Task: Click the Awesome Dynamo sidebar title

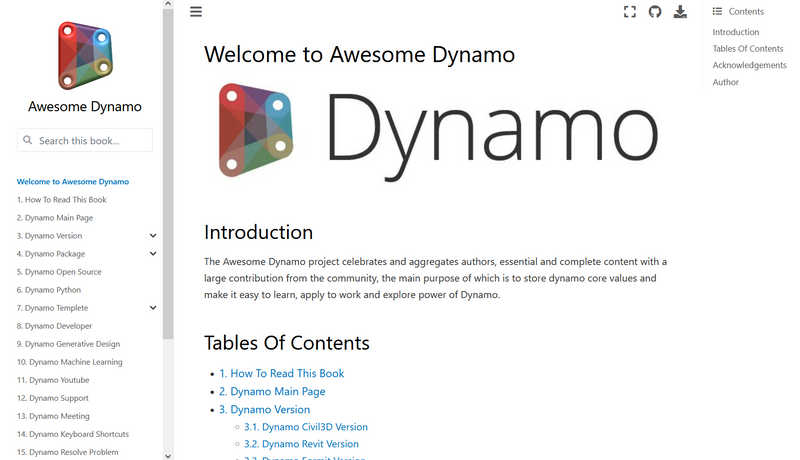Action: pos(85,107)
